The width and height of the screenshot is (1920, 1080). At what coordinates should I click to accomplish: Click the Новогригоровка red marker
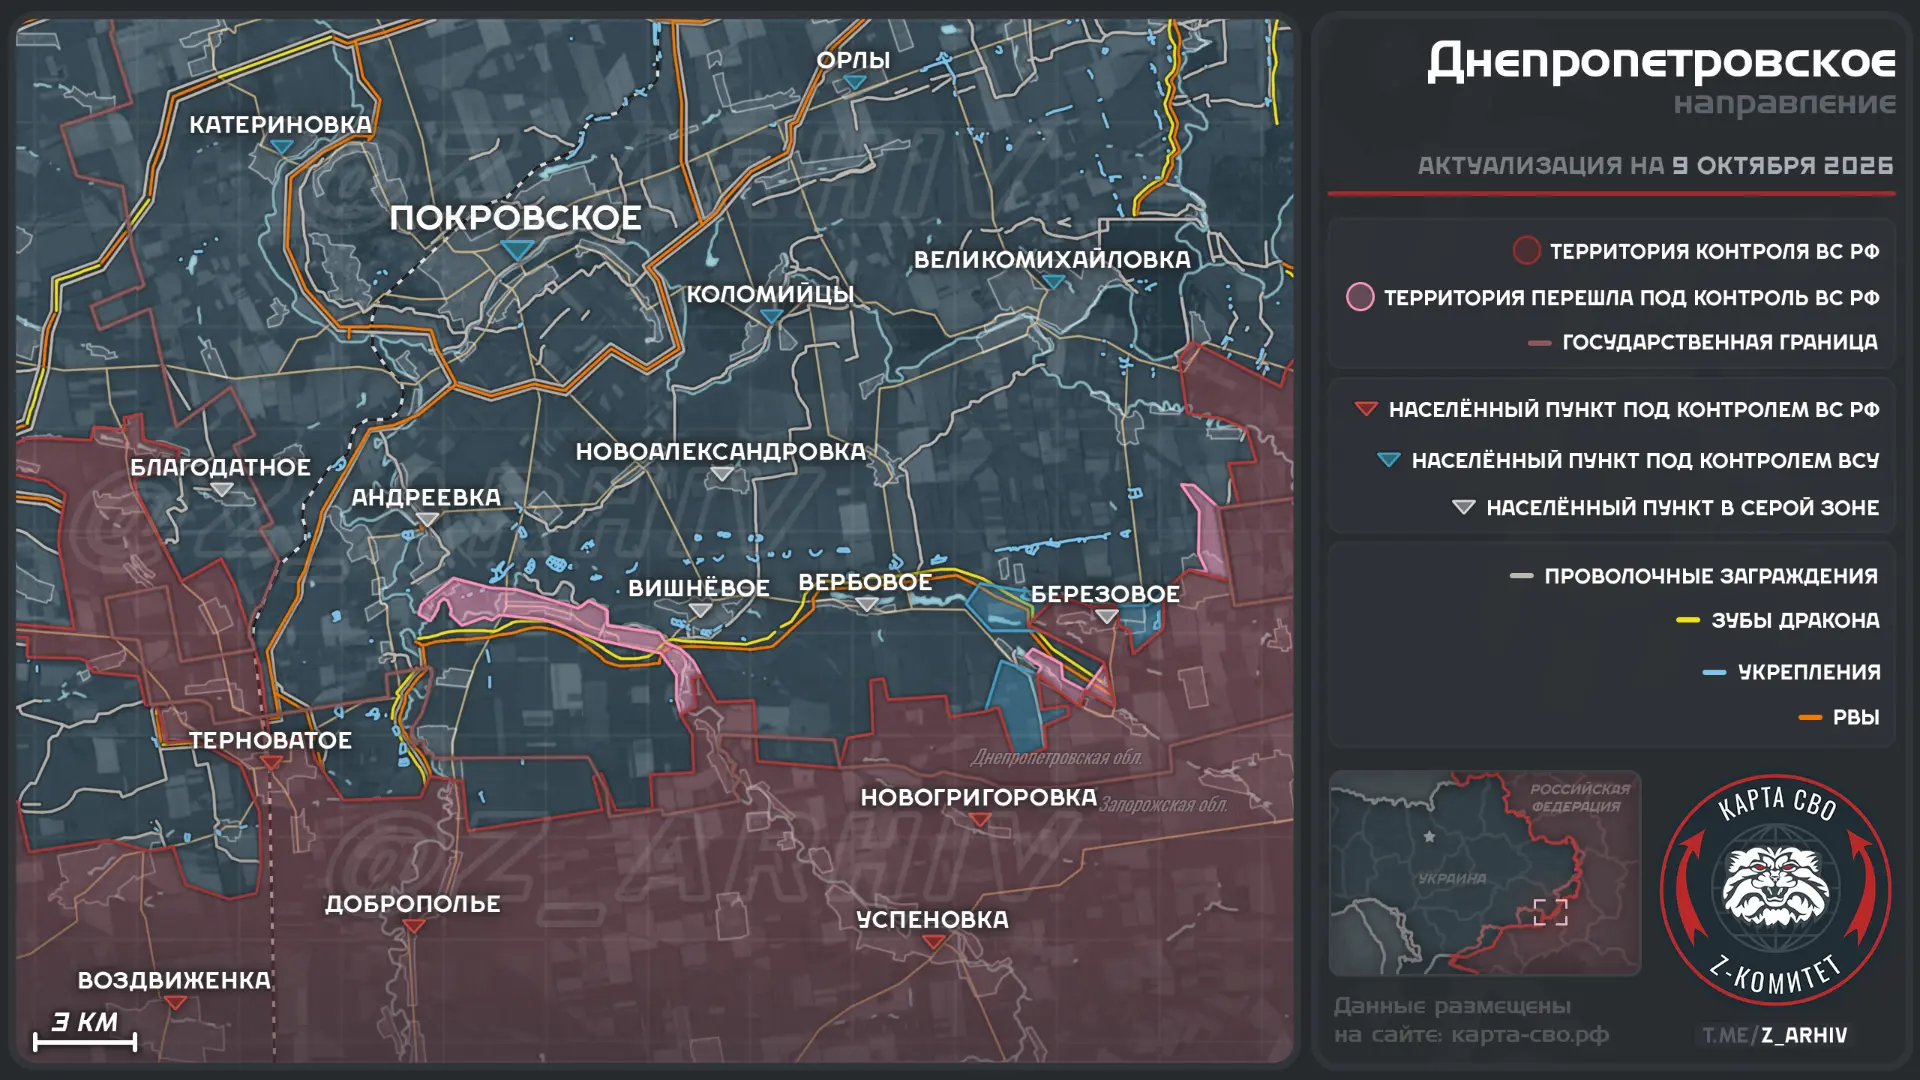pos(980,819)
